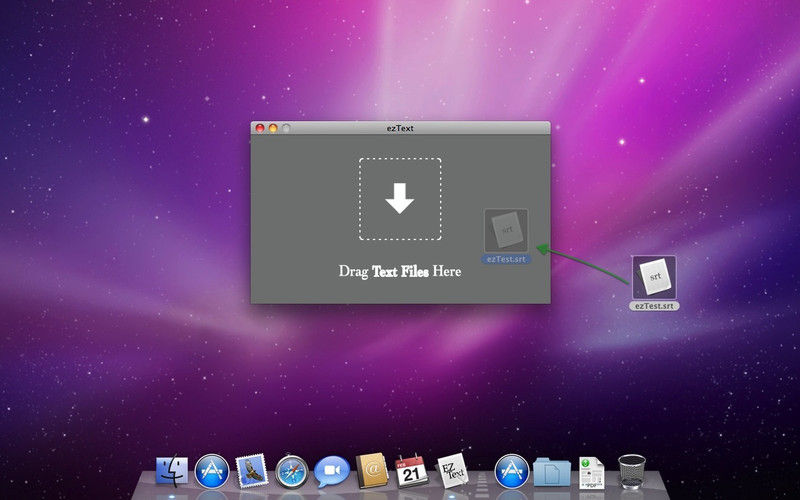
Task: Close the ezText window with red button
Action: (260, 128)
